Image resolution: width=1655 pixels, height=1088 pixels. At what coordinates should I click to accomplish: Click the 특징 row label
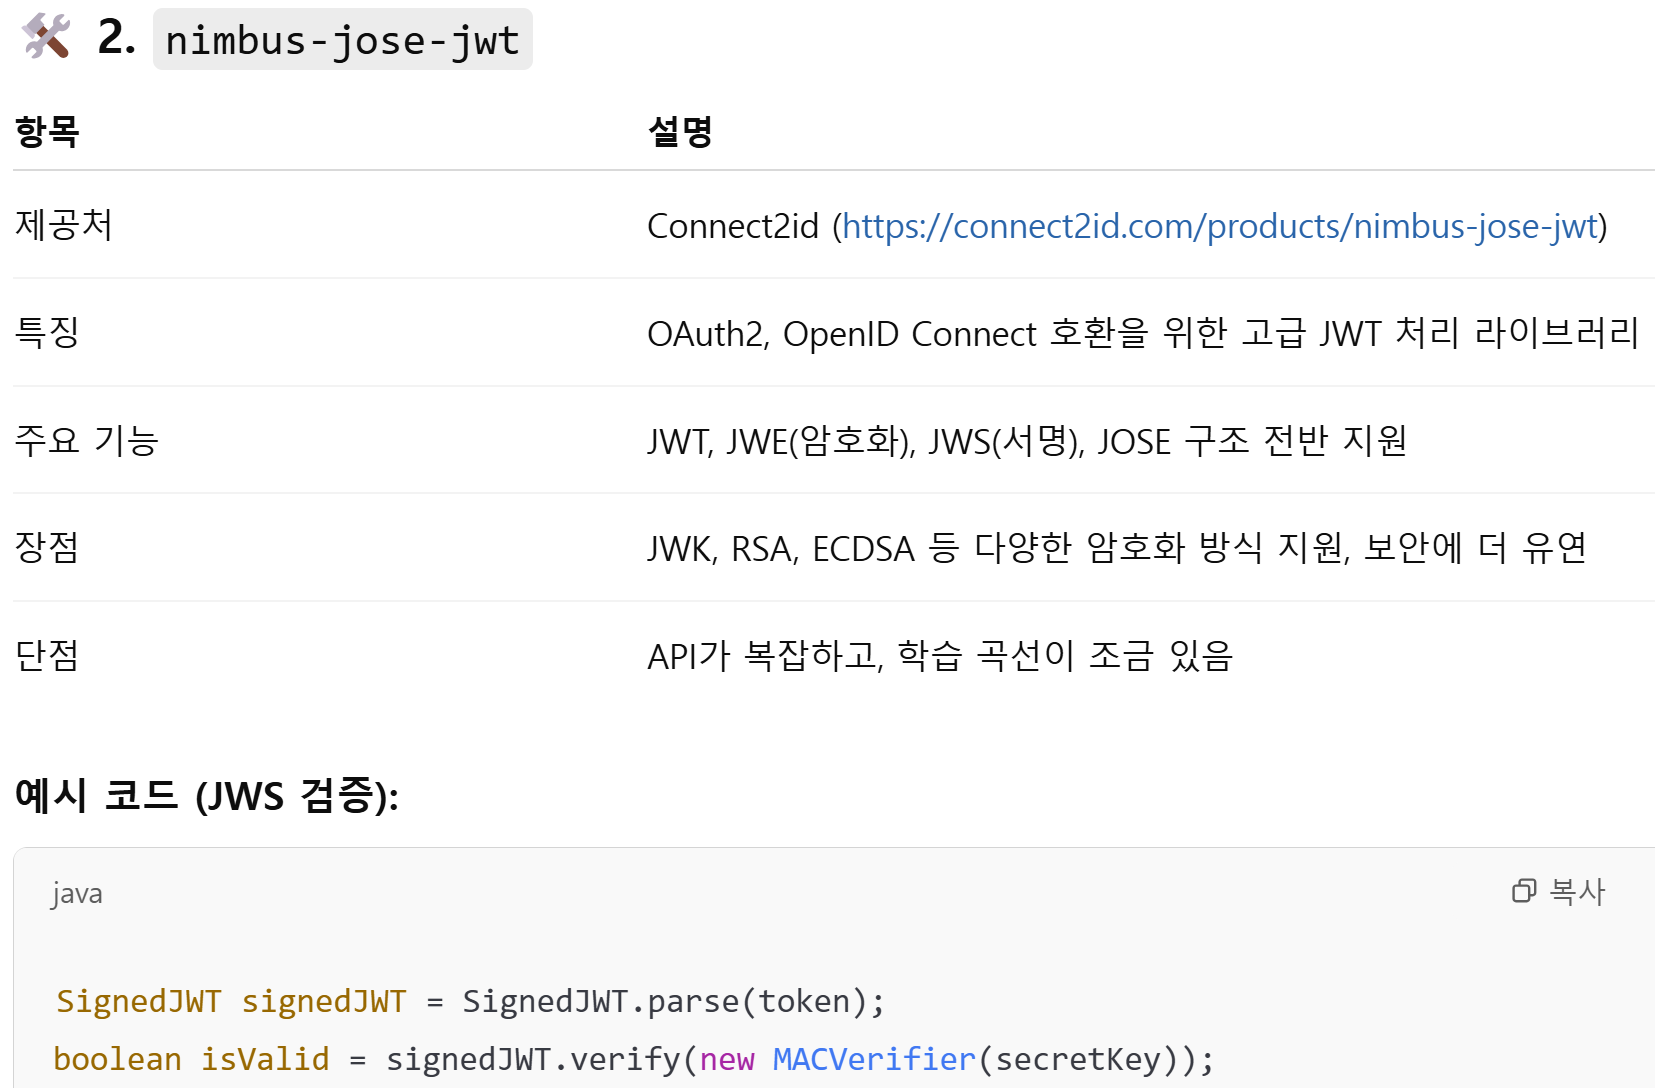tap(47, 332)
